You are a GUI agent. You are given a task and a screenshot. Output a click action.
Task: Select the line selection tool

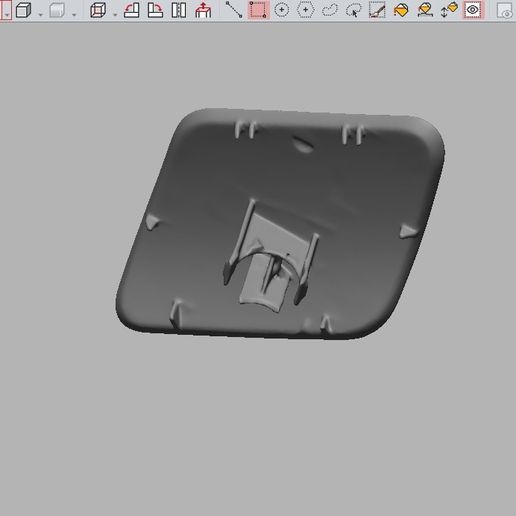coord(234,10)
